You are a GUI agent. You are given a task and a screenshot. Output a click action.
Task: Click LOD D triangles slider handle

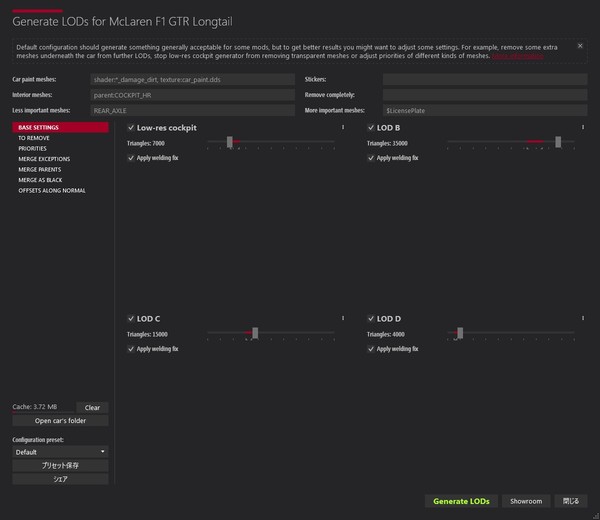point(460,333)
